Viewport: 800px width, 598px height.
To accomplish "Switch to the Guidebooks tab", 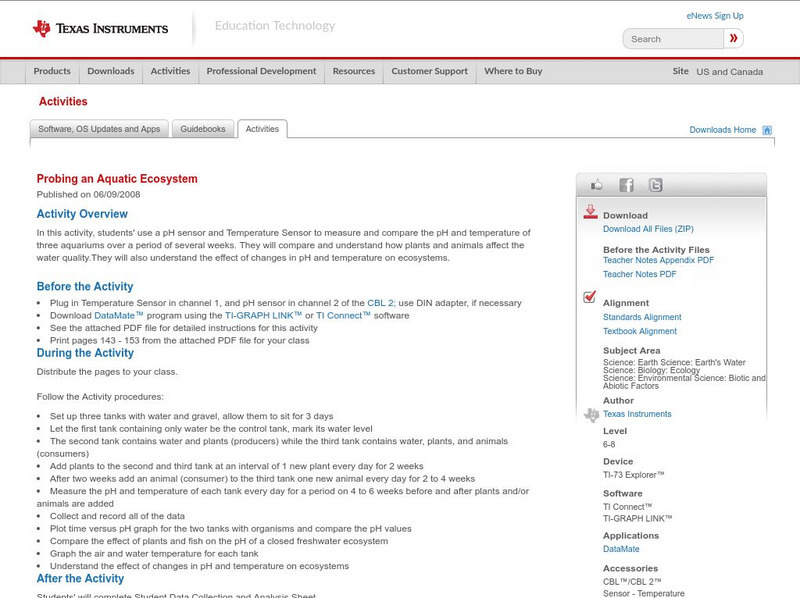I will pos(203,129).
